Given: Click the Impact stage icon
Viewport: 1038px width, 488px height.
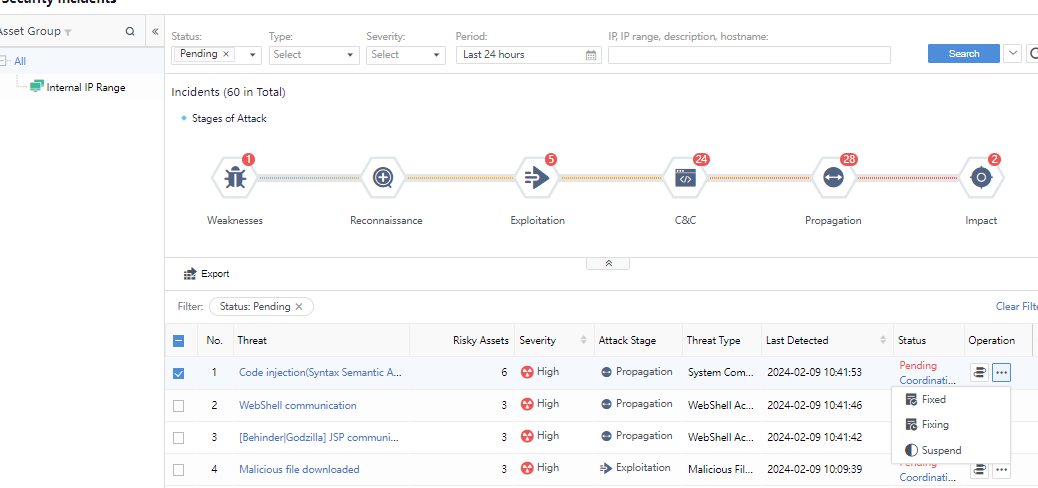Looking at the screenshot, I should click(x=981, y=178).
